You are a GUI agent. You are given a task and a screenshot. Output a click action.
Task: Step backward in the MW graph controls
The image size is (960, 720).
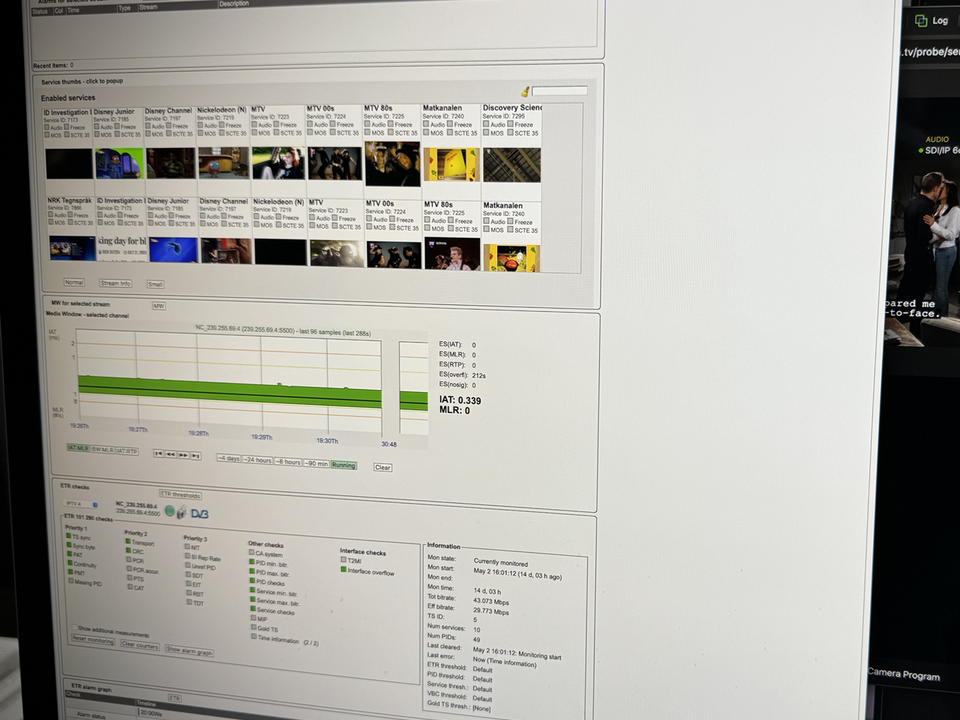(171, 453)
